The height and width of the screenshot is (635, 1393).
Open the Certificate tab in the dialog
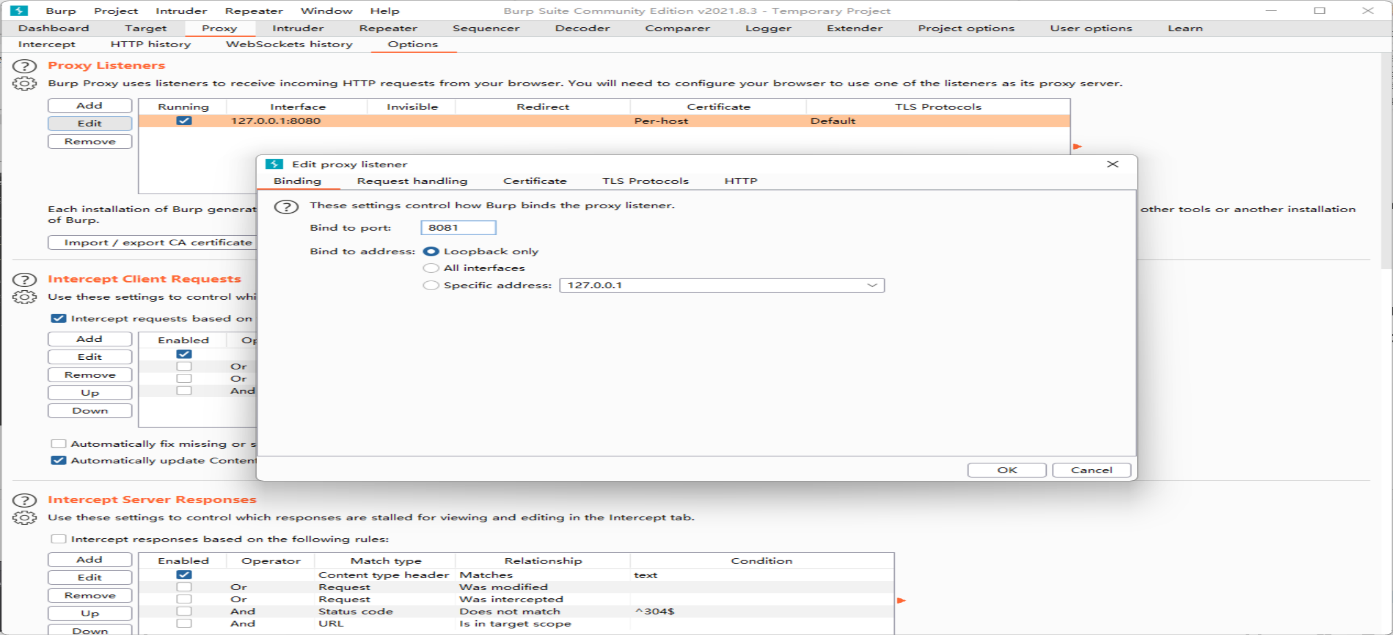pos(535,181)
